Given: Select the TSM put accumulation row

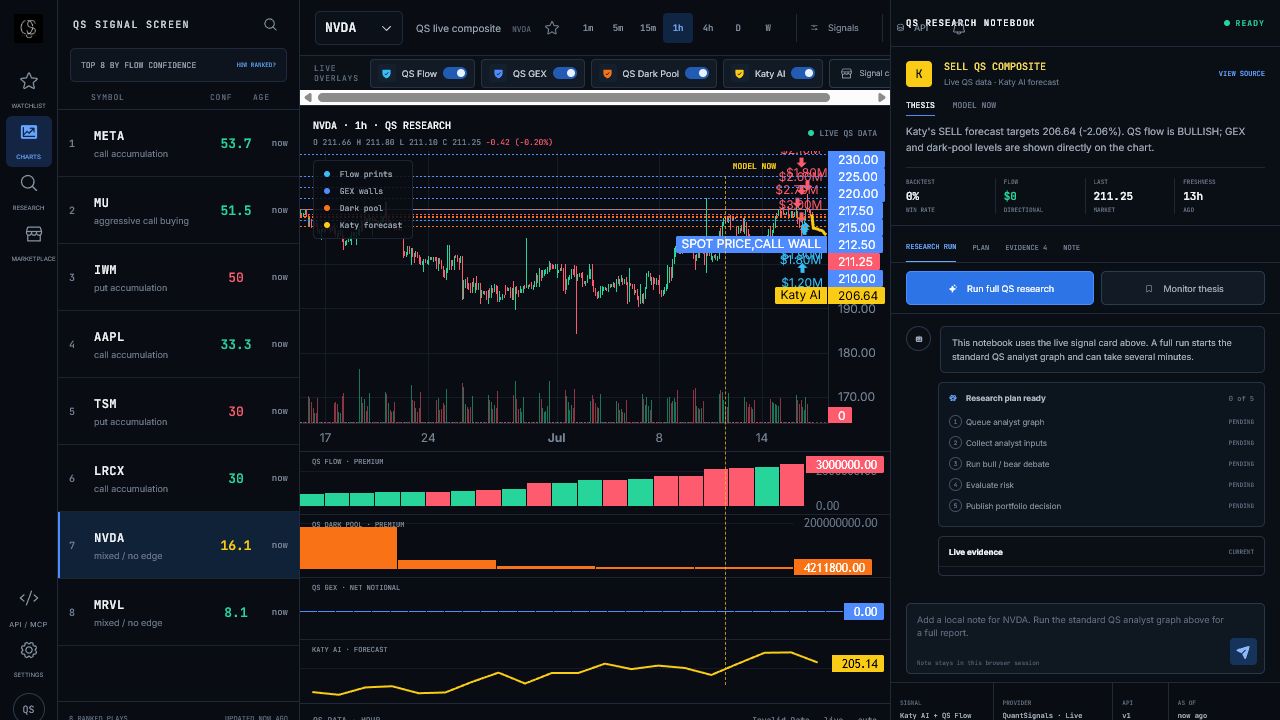Looking at the screenshot, I should (178, 411).
